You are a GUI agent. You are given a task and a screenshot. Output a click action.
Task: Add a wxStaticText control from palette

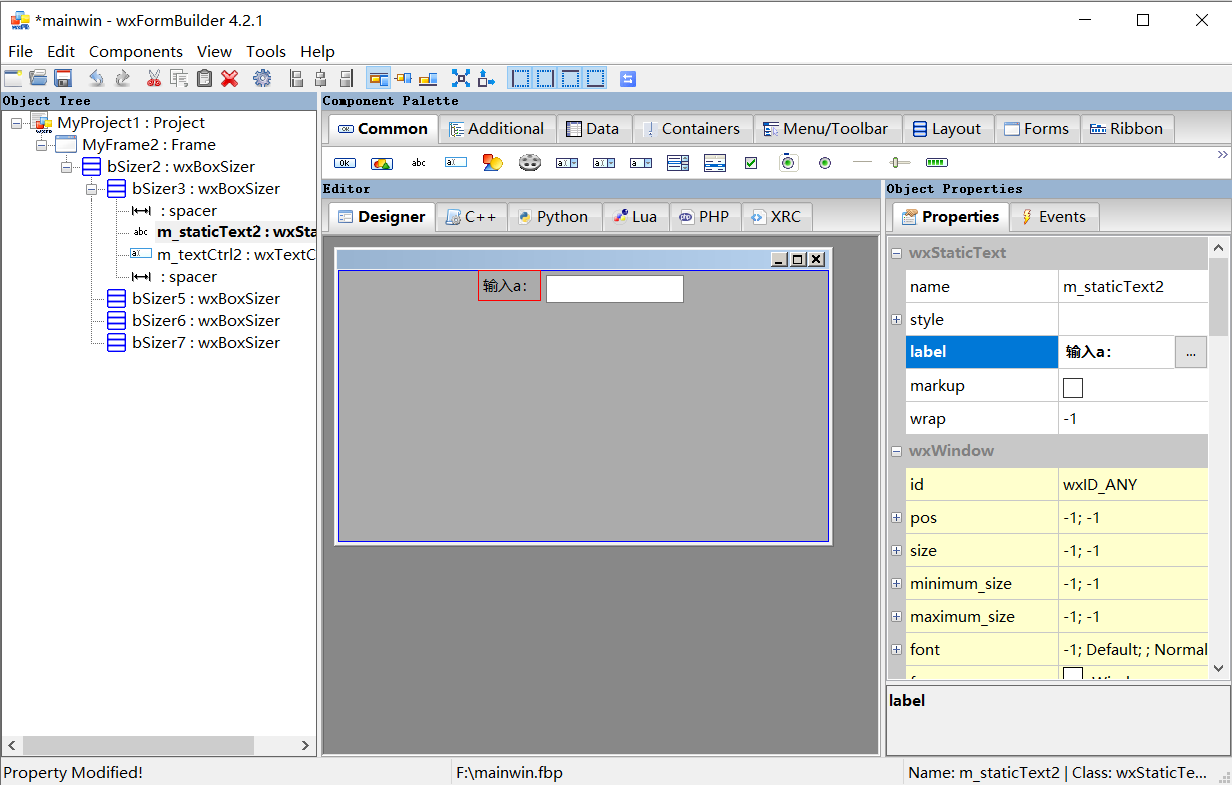coord(418,162)
